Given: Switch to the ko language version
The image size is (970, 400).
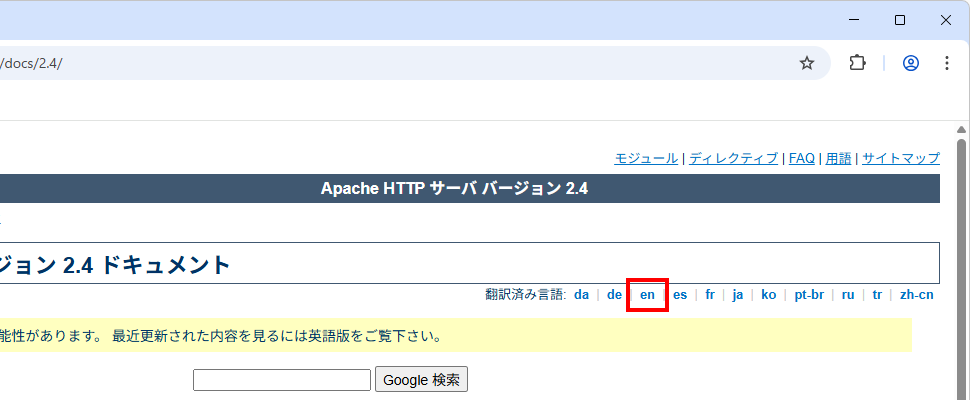Looking at the screenshot, I should click(x=768, y=295).
